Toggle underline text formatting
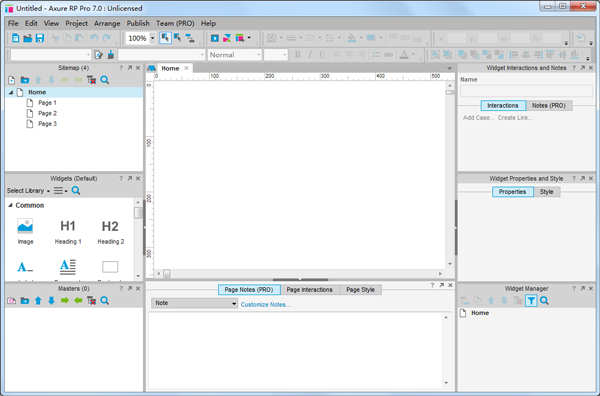600x396 pixels. coord(322,55)
